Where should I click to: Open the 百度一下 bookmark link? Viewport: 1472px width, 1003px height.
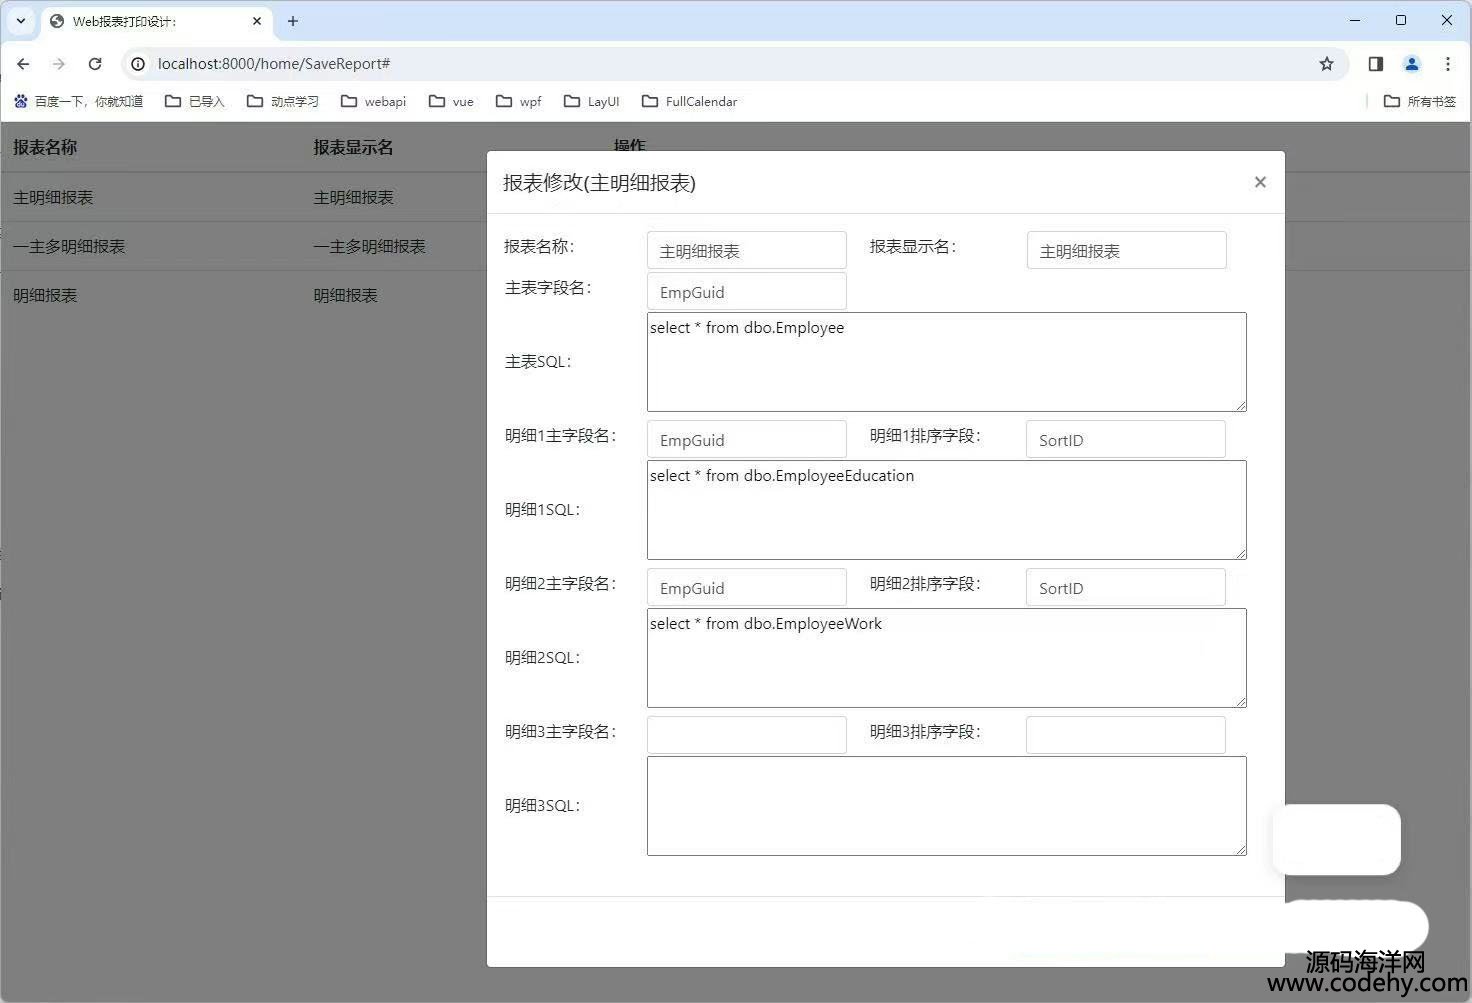pyautogui.click(x=78, y=101)
